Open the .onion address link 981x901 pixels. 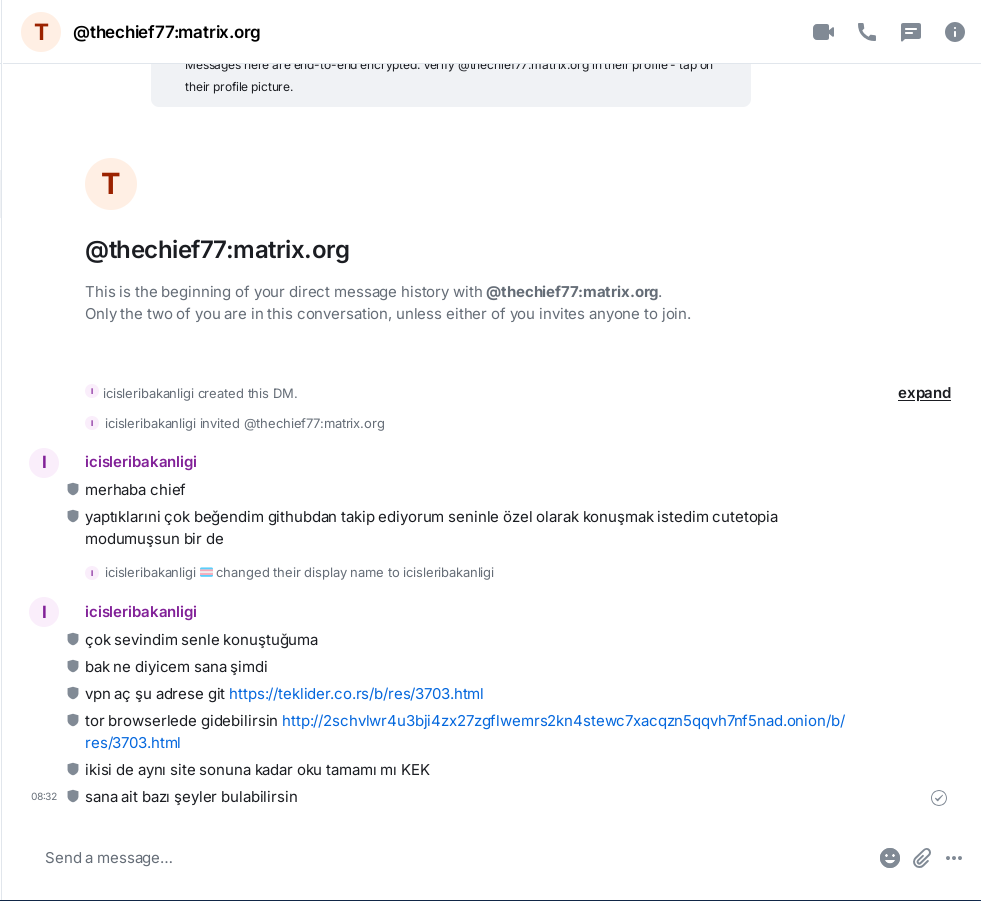(x=563, y=721)
